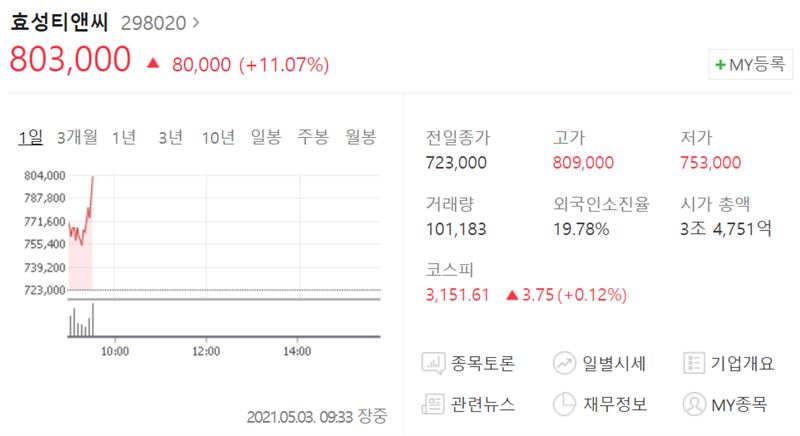Show the 1년 chart view
The width and height of the screenshot is (800, 436).
click(124, 138)
